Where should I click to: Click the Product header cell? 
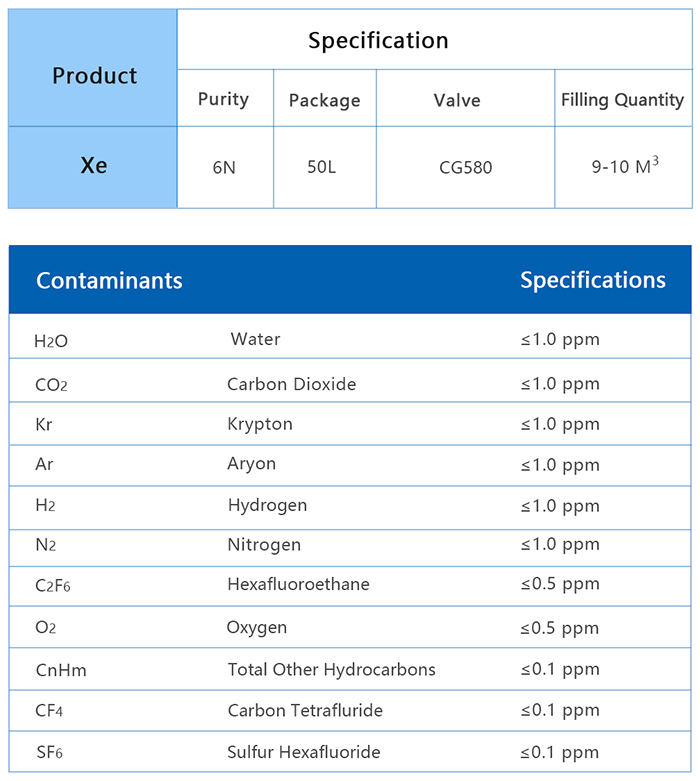(94, 76)
